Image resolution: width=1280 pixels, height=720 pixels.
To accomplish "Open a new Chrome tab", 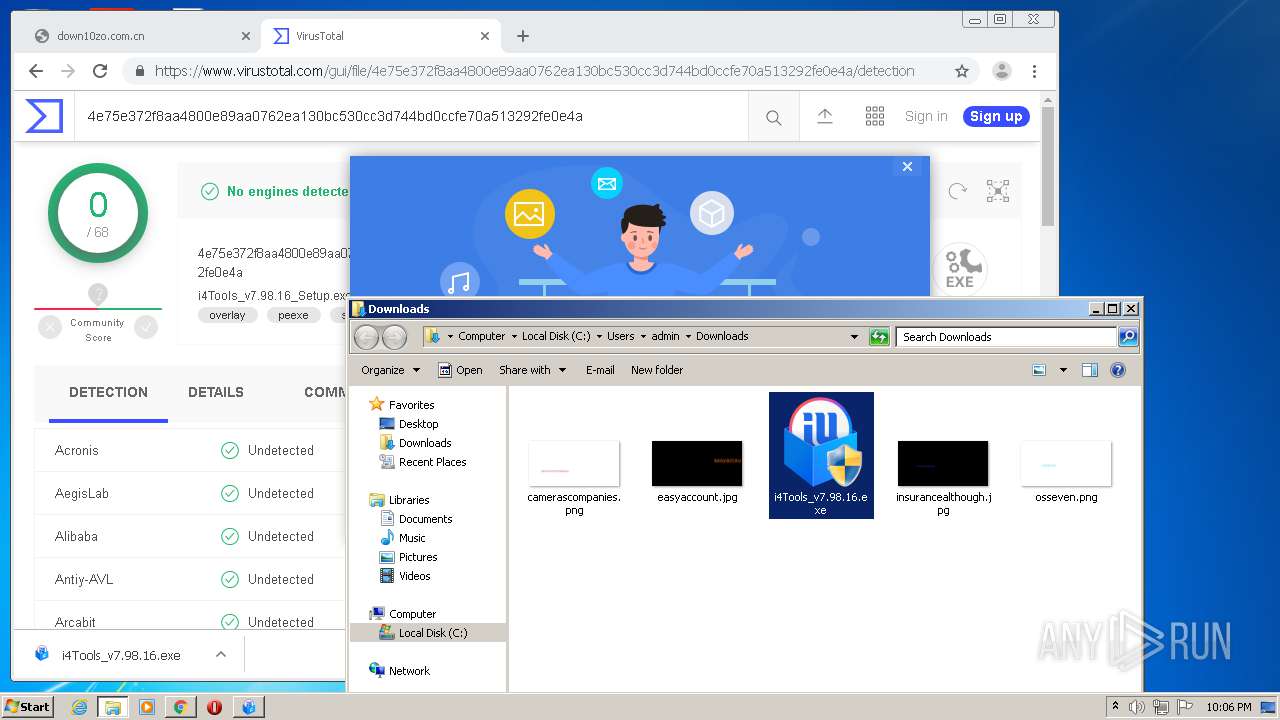I will (x=522, y=36).
